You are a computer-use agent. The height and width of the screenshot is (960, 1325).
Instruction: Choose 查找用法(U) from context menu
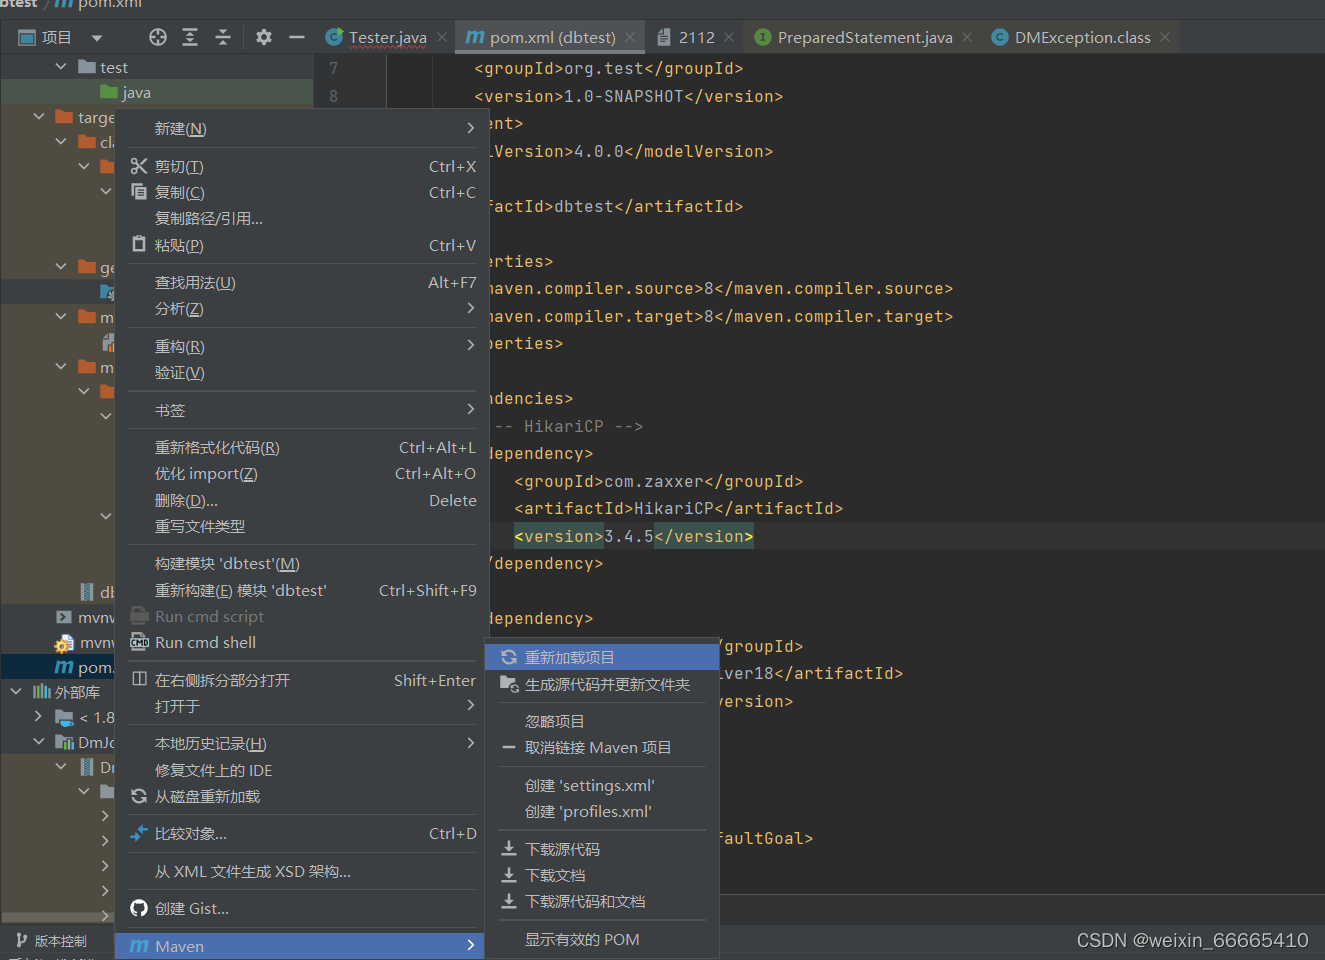(x=300, y=283)
